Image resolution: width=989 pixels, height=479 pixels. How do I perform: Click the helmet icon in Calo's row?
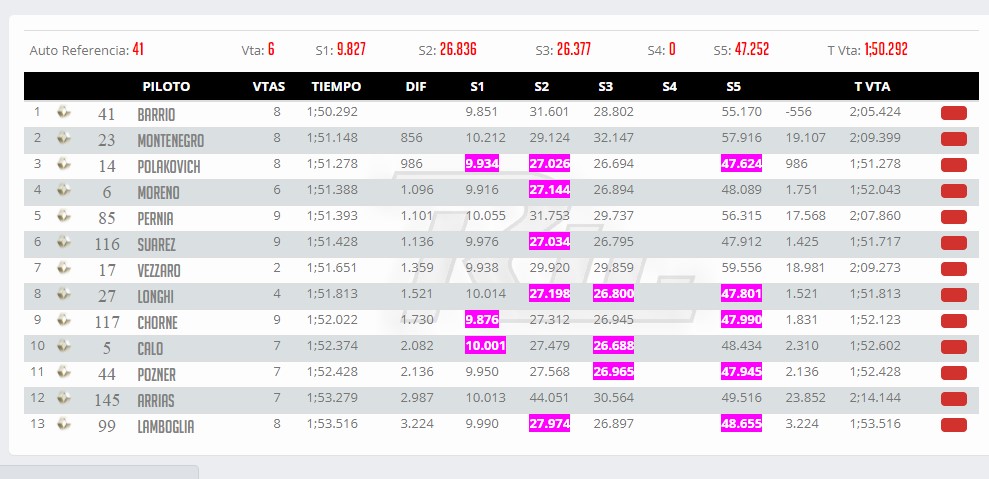tap(64, 346)
